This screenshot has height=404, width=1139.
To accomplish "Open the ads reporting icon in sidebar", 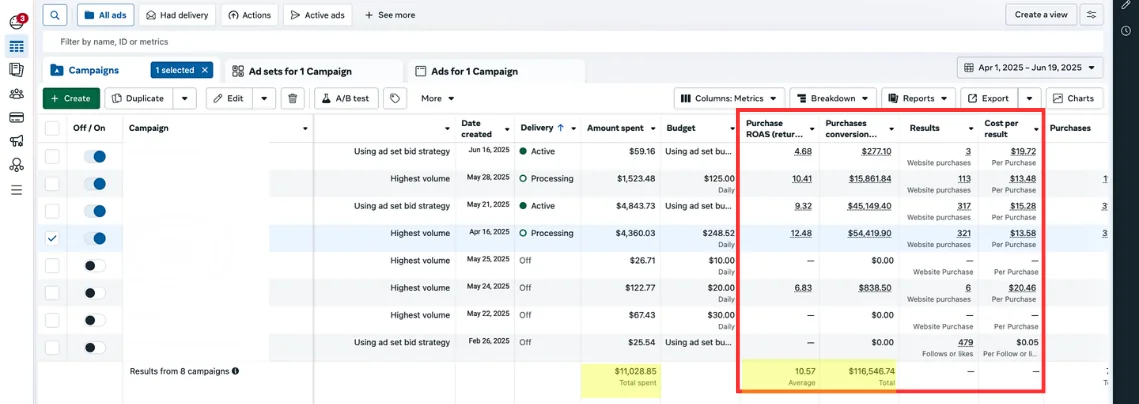I will coord(17,70).
